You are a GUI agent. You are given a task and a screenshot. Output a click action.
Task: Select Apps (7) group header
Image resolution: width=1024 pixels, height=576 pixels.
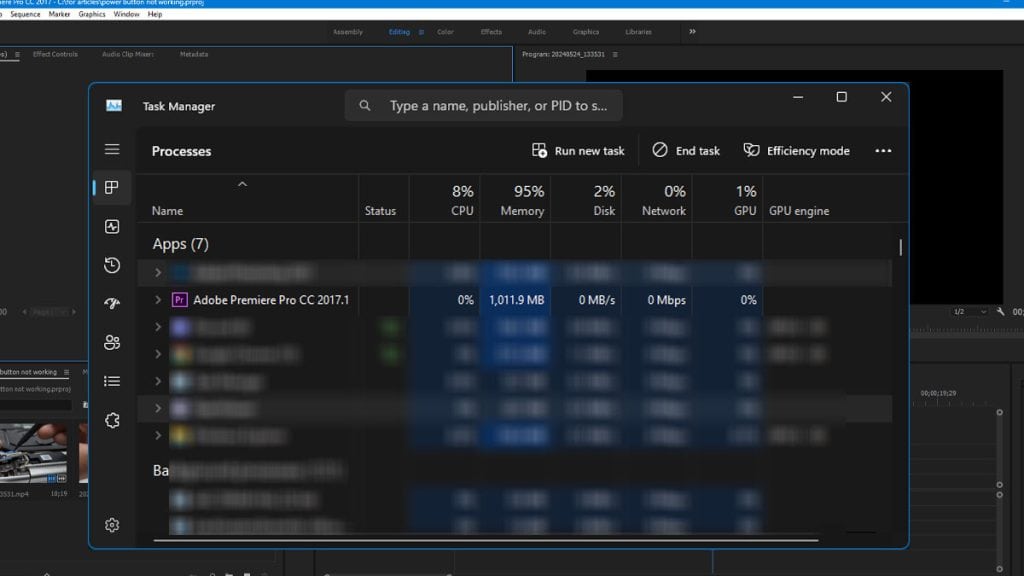tap(180, 244)
